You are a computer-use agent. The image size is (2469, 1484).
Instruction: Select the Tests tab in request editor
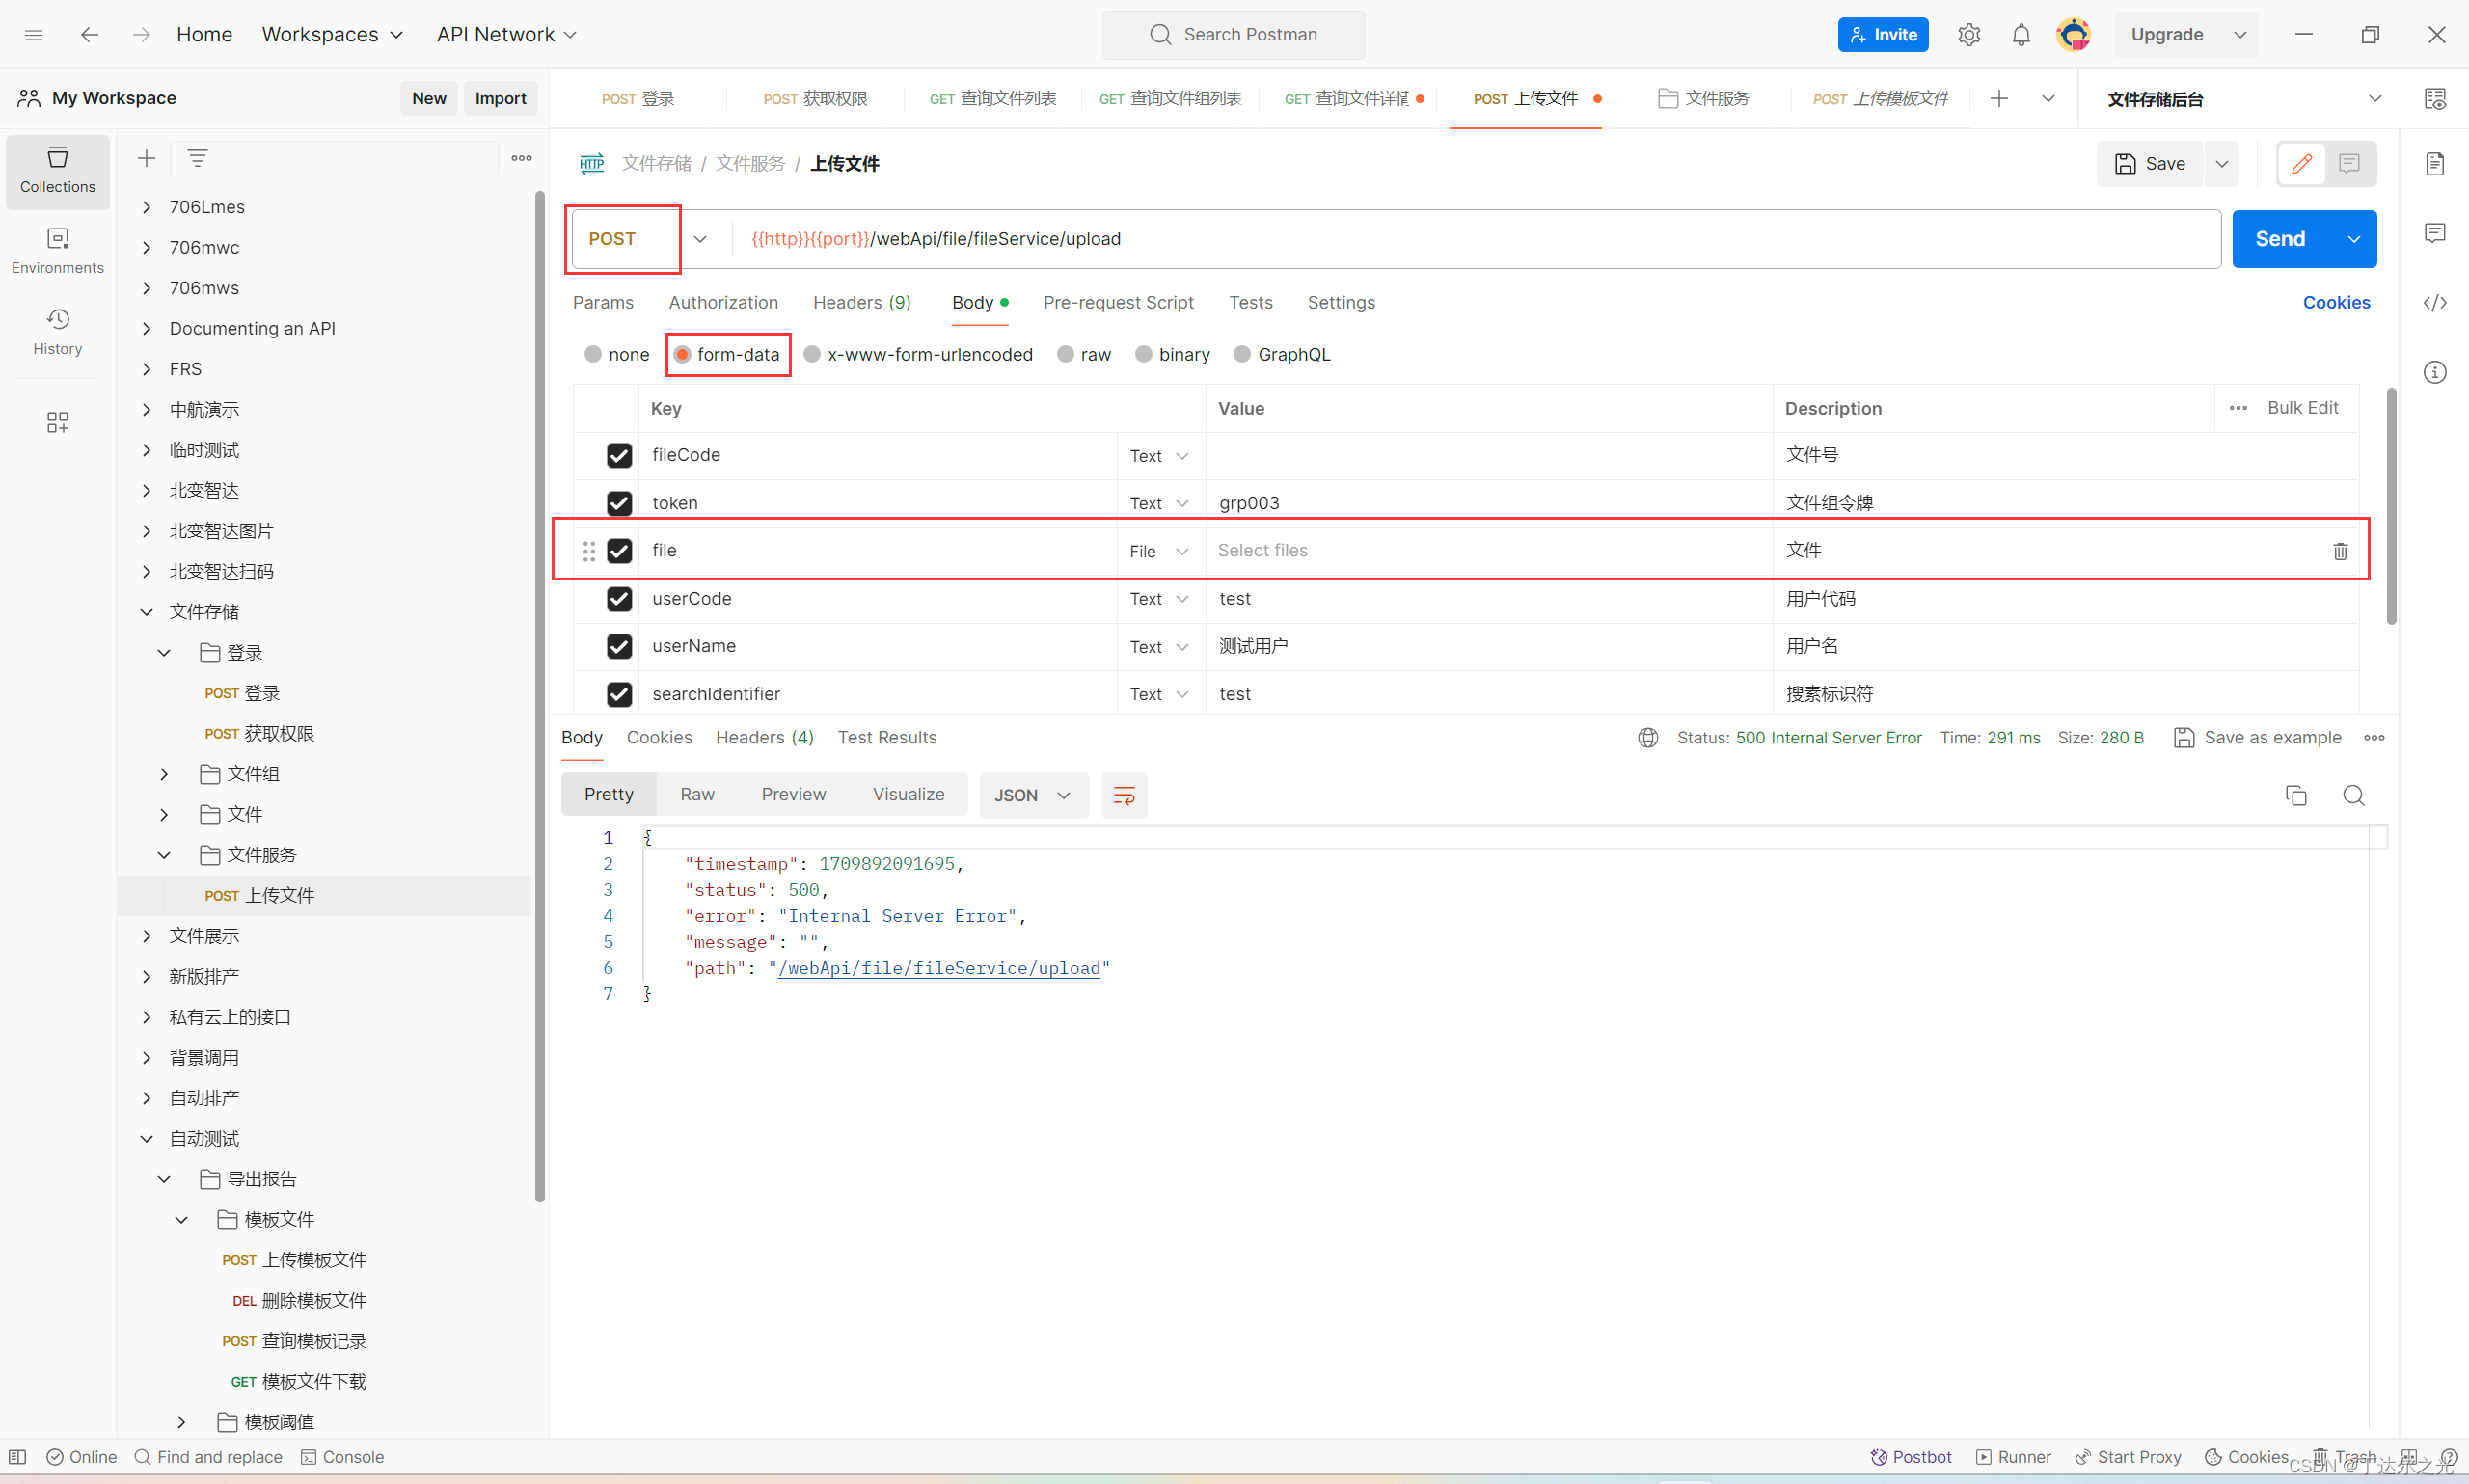point(1252,302)
